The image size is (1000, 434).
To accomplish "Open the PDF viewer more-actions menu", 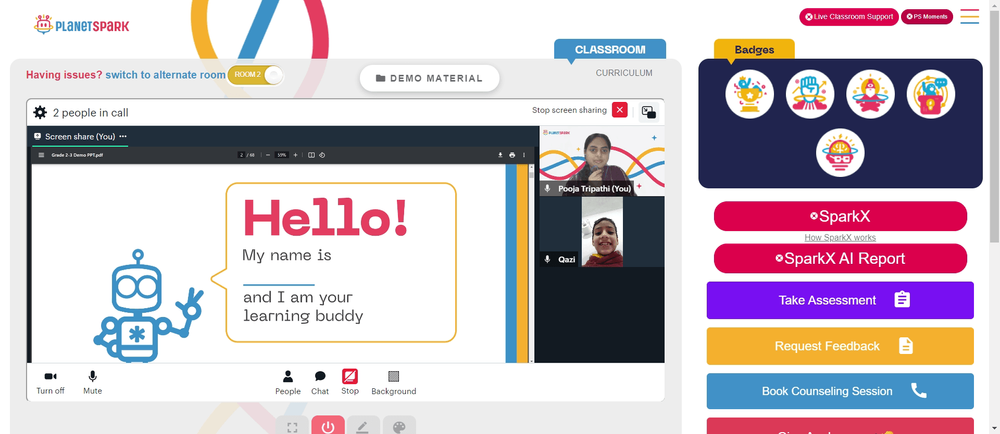I will coord(524,155).
